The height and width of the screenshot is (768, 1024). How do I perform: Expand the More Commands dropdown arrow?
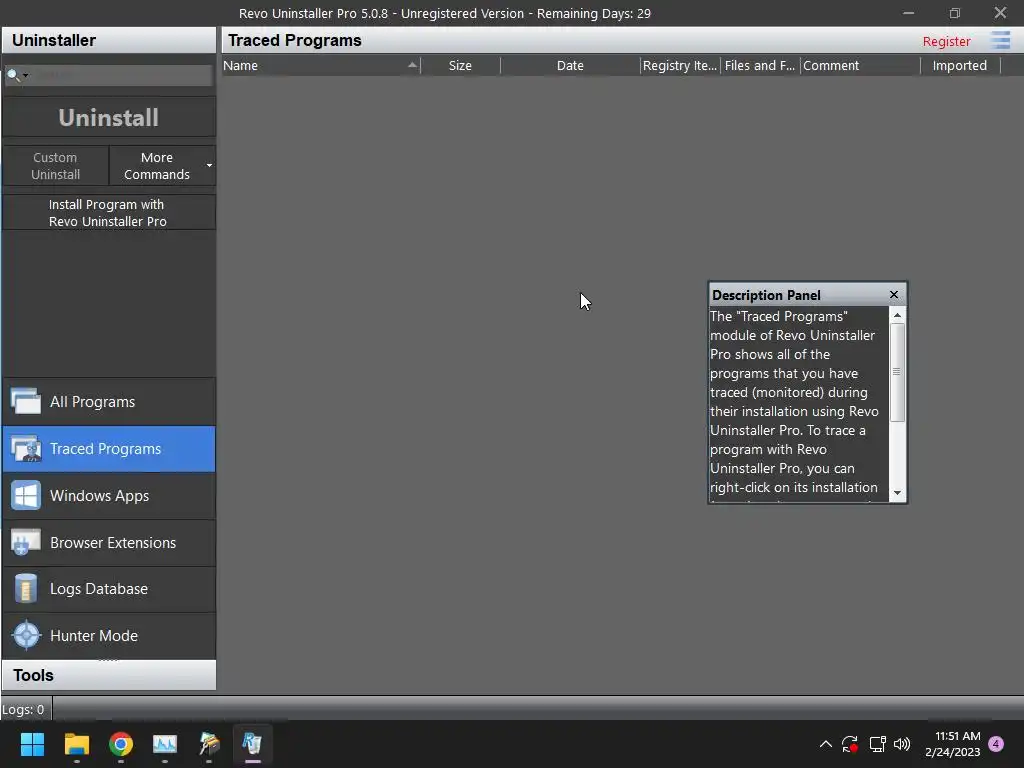210,166
